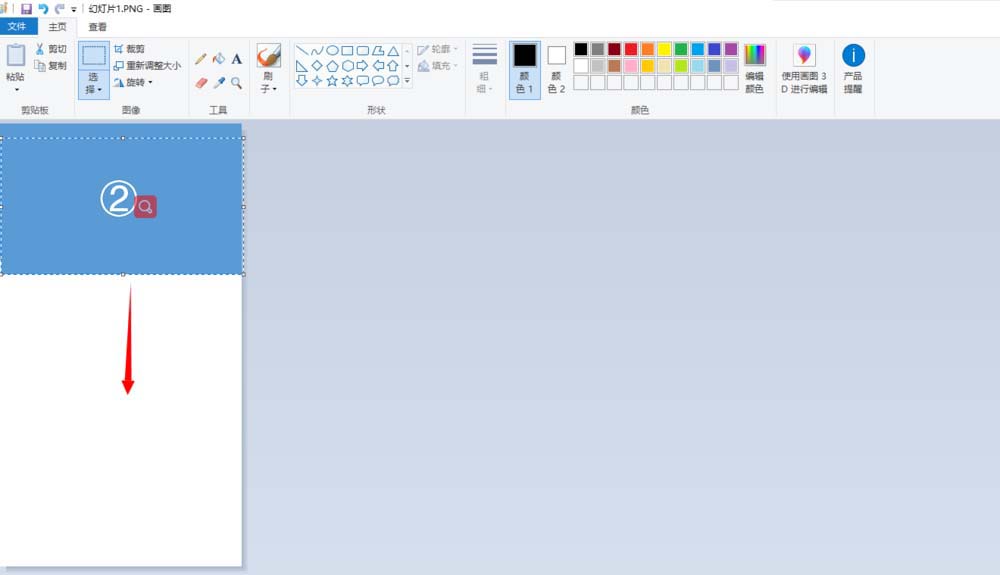
Task: Choose the Six-point star shape
Action: coord(348,80)
